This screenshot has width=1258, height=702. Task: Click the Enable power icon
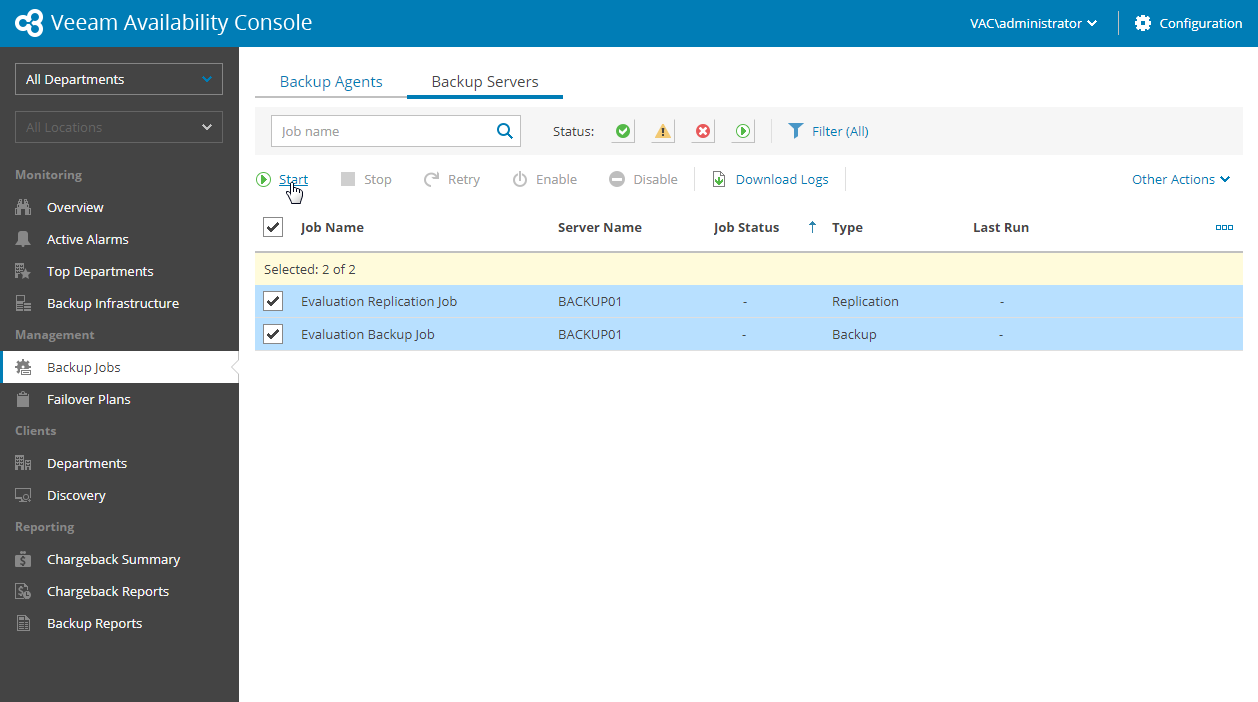pyautogui.click(x=520, y=179)
